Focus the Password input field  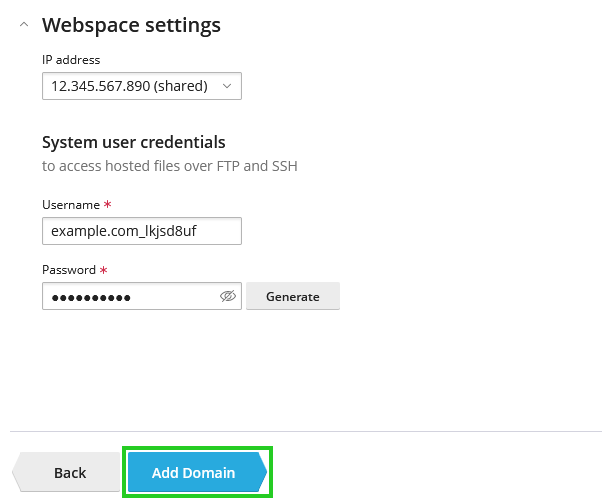click(x=128, y=297)
